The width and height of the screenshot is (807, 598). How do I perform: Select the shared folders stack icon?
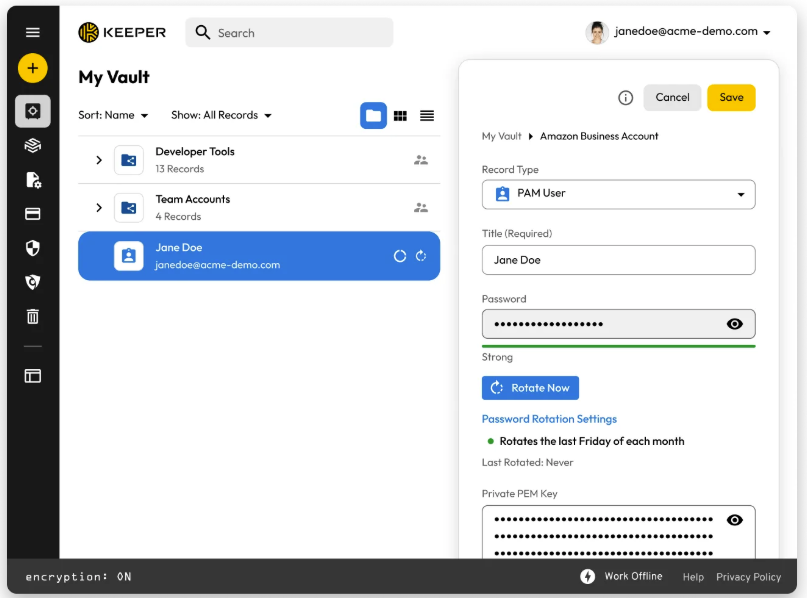click(x=32, y=145)
